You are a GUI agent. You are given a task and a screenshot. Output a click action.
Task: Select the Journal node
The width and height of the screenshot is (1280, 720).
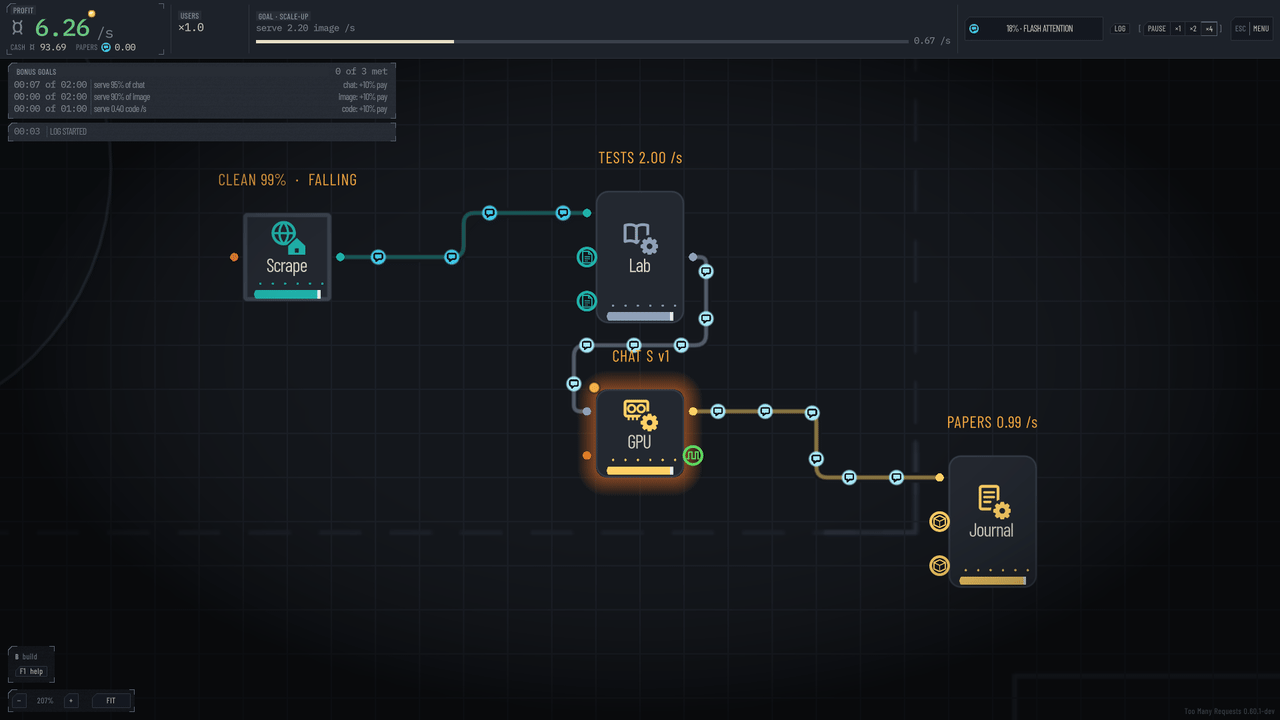pyautogui.click(x=992, y=521)
